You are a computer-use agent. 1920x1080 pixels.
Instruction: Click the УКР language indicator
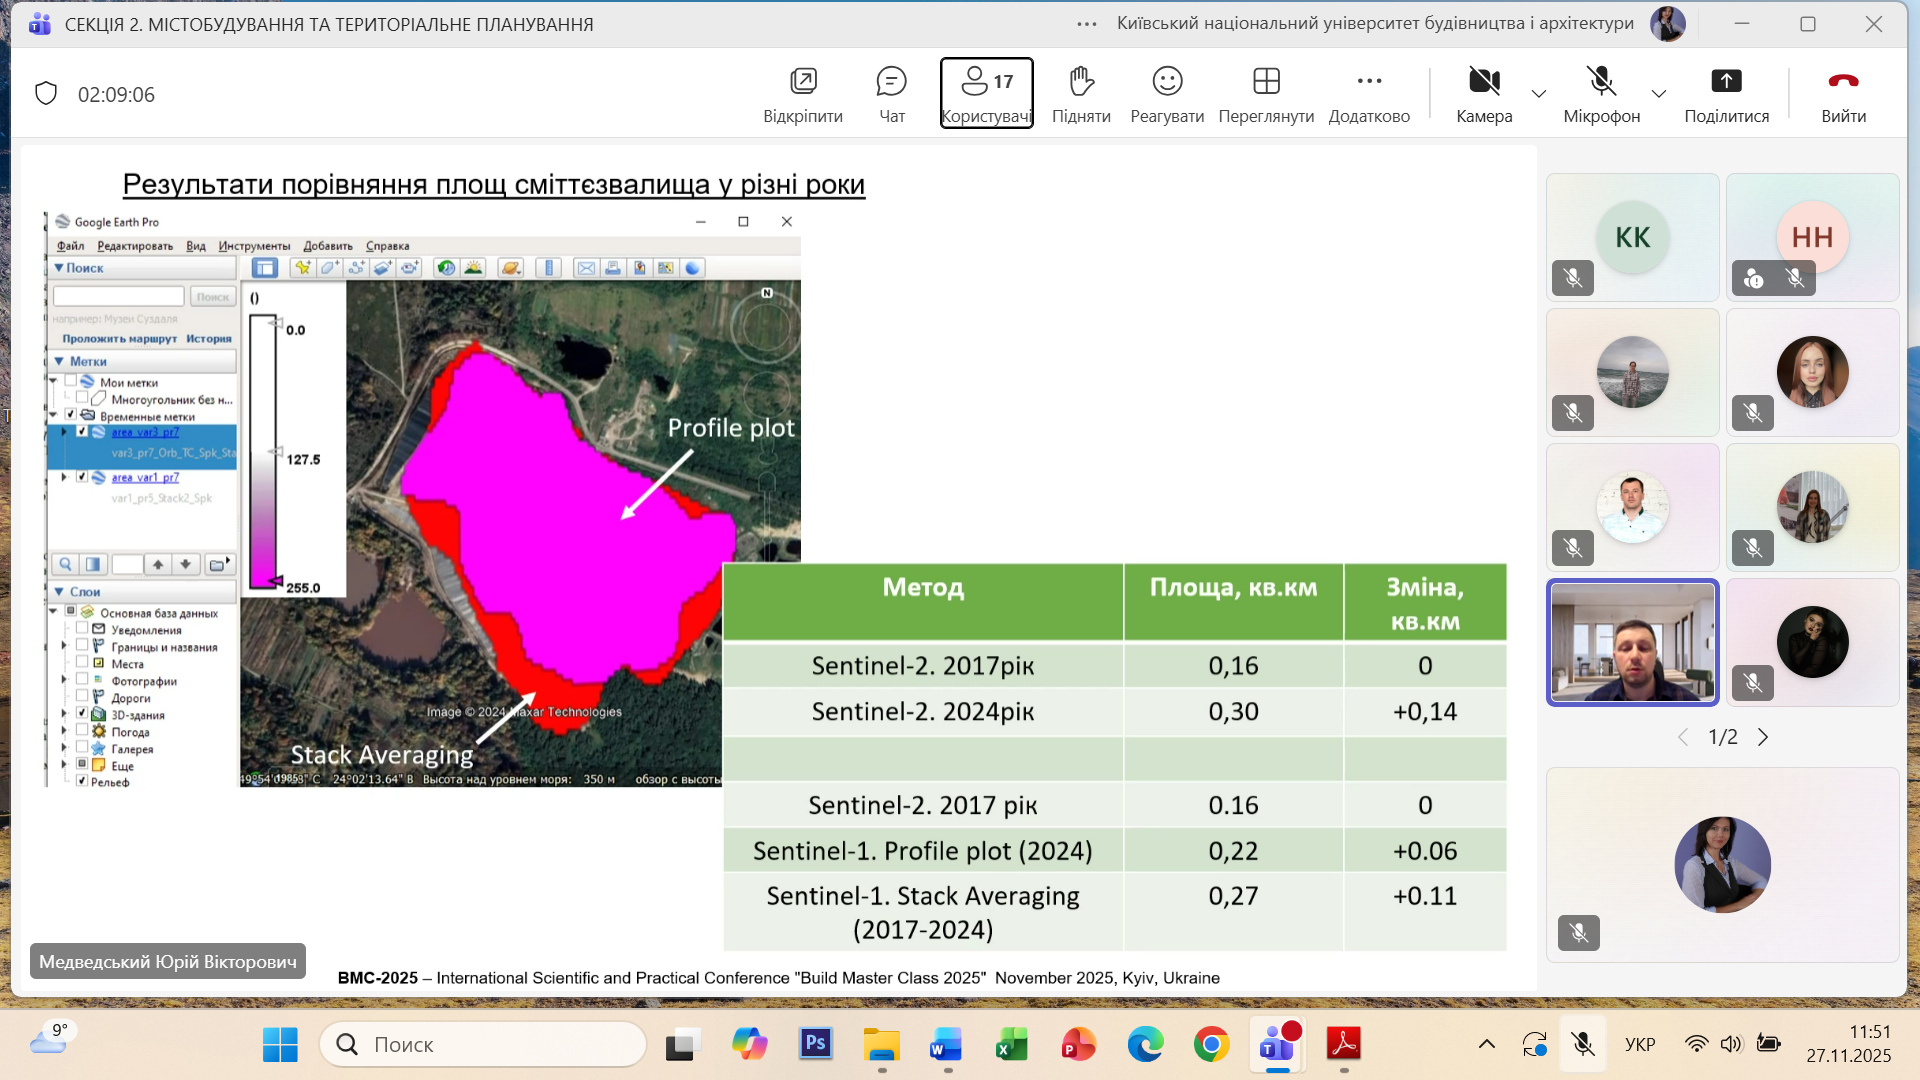1640,1044
